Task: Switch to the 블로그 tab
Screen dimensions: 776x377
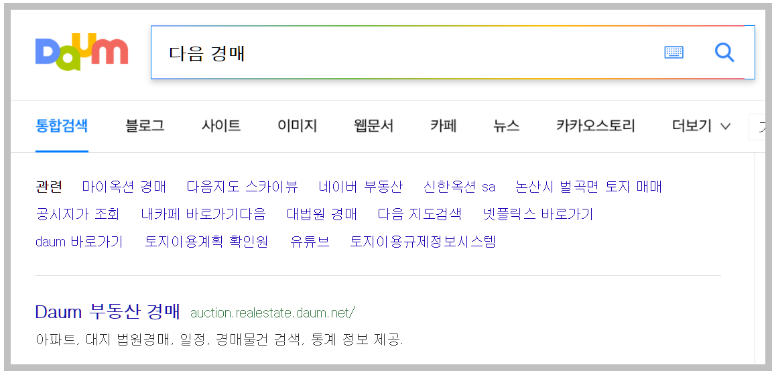Action: pos(145,126)
